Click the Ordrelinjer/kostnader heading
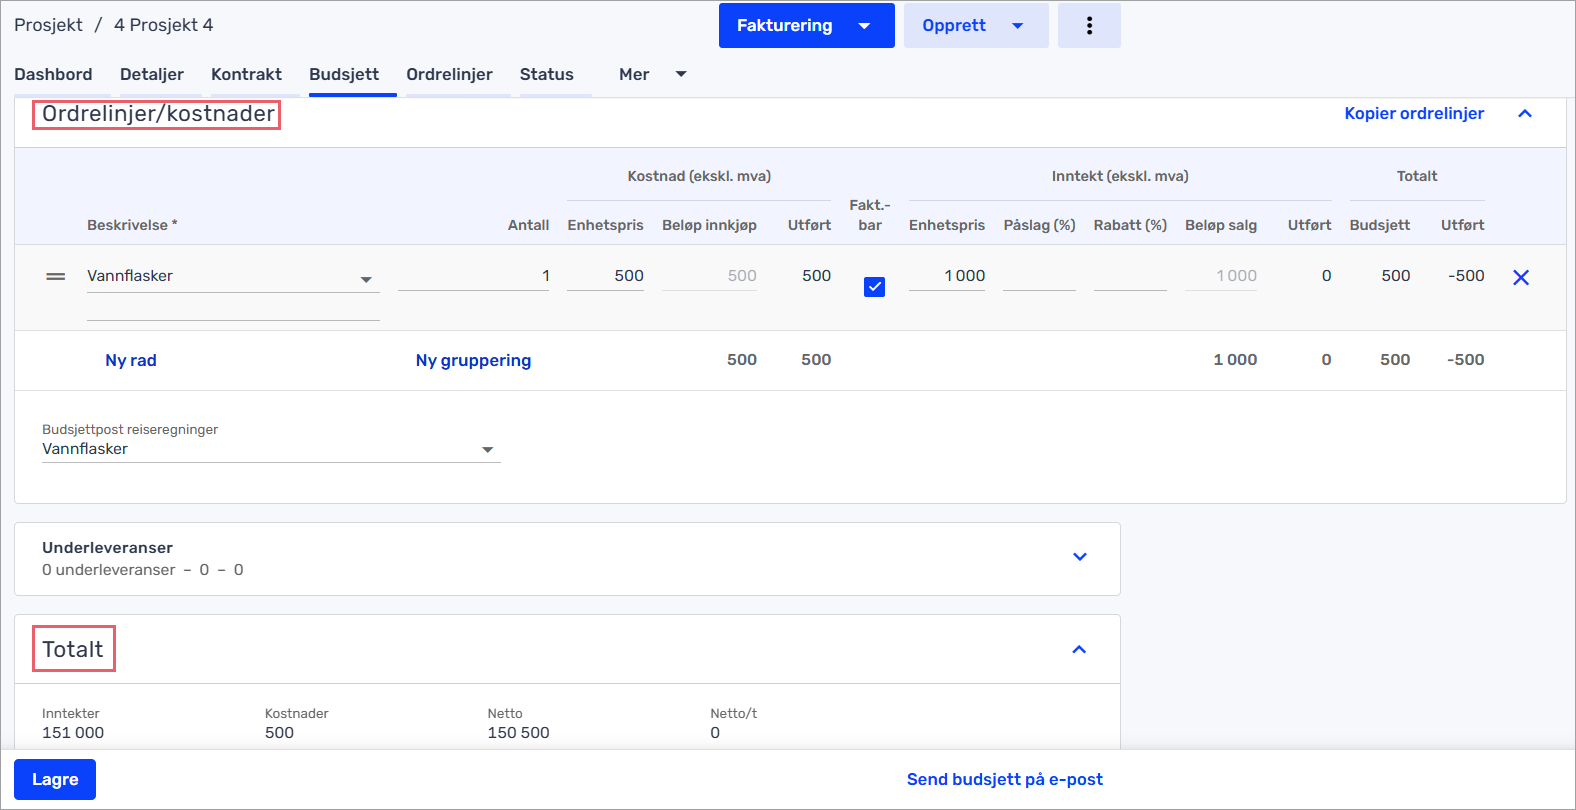Image resolution: width=1576 pixels, height=810 pixels. coord(158,114)
